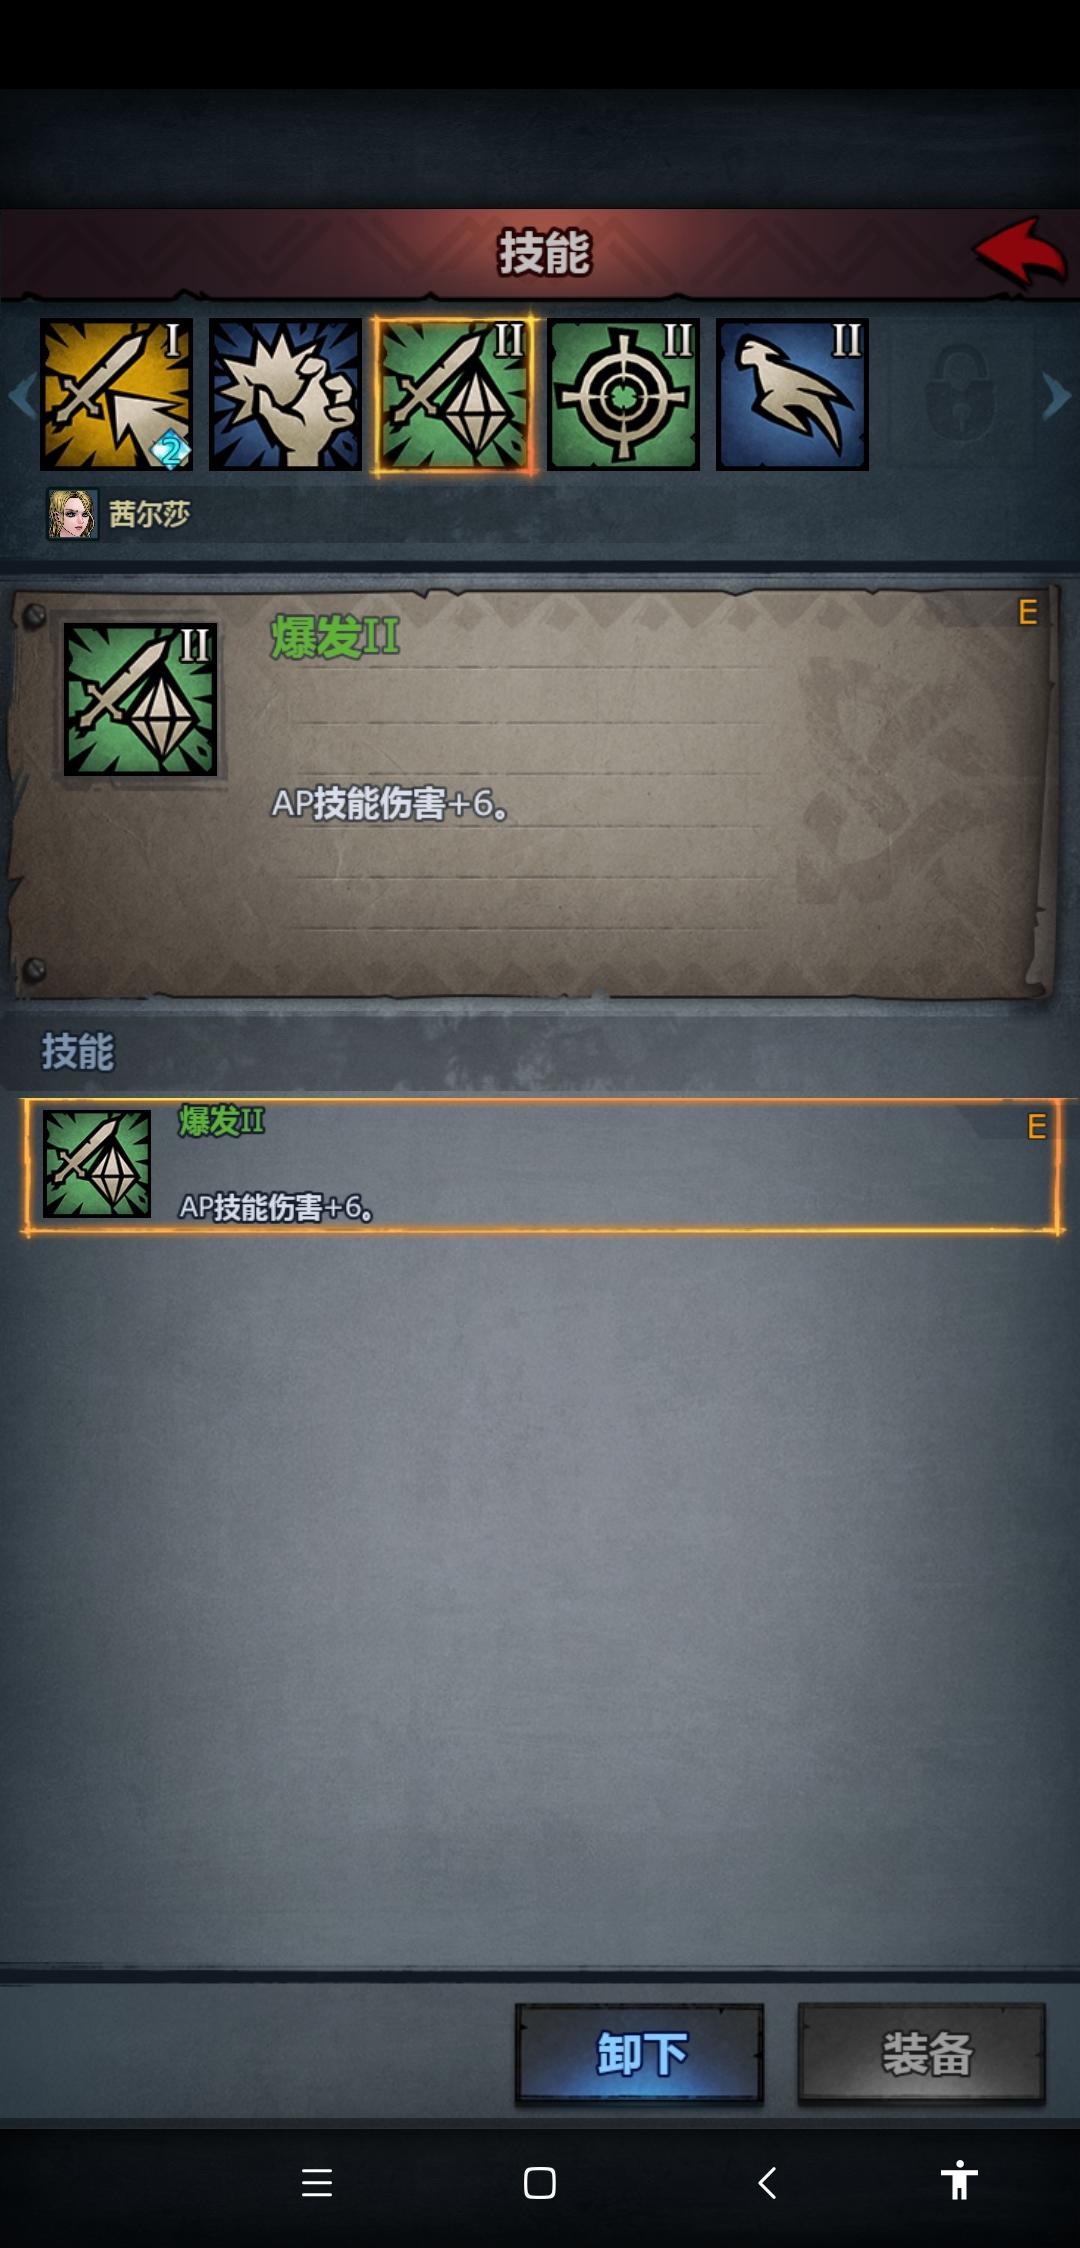Show next skills with the right chevron
Viewport: 1080px width, 2248px height.
[x=1055, y=396]
